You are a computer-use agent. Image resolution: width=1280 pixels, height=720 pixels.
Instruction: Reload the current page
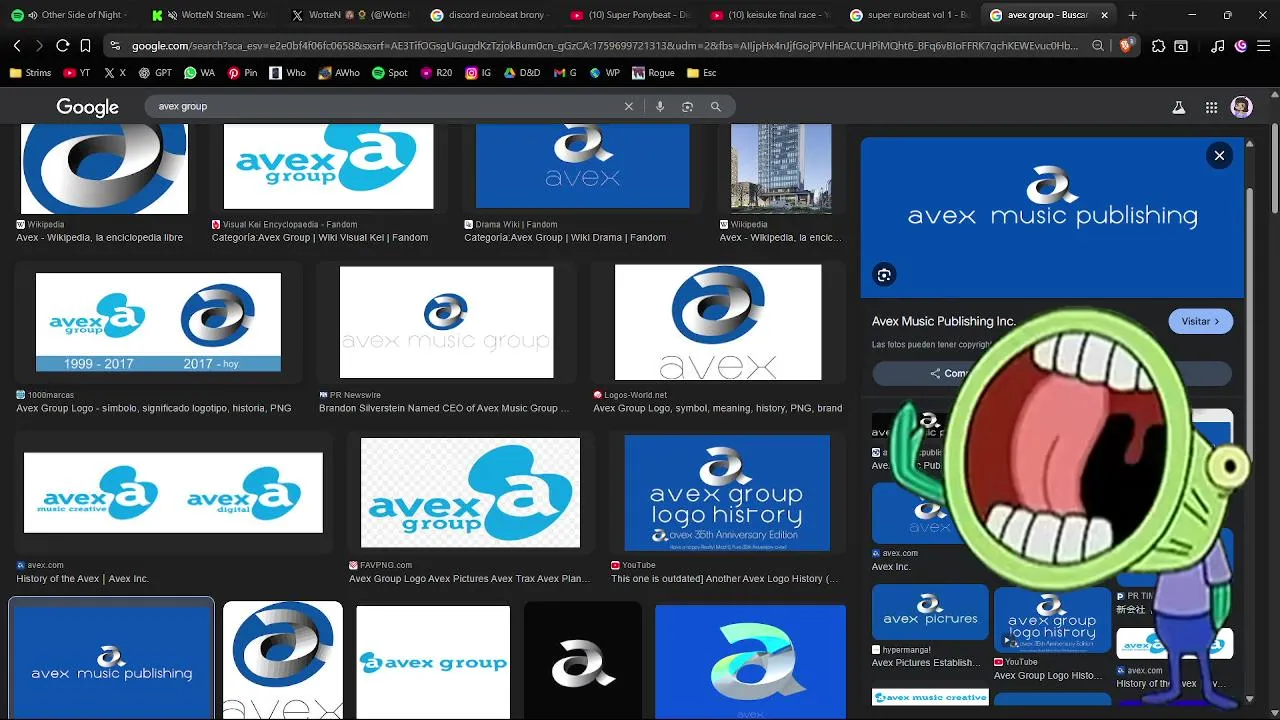62,46
